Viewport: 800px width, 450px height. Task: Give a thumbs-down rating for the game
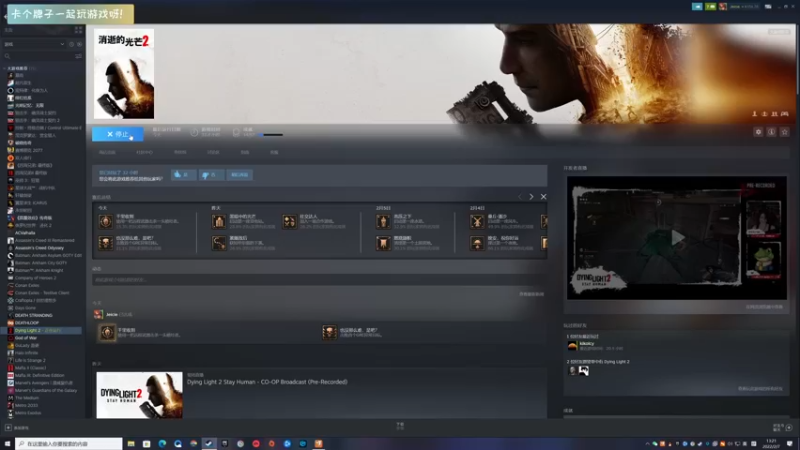[211, 174]
